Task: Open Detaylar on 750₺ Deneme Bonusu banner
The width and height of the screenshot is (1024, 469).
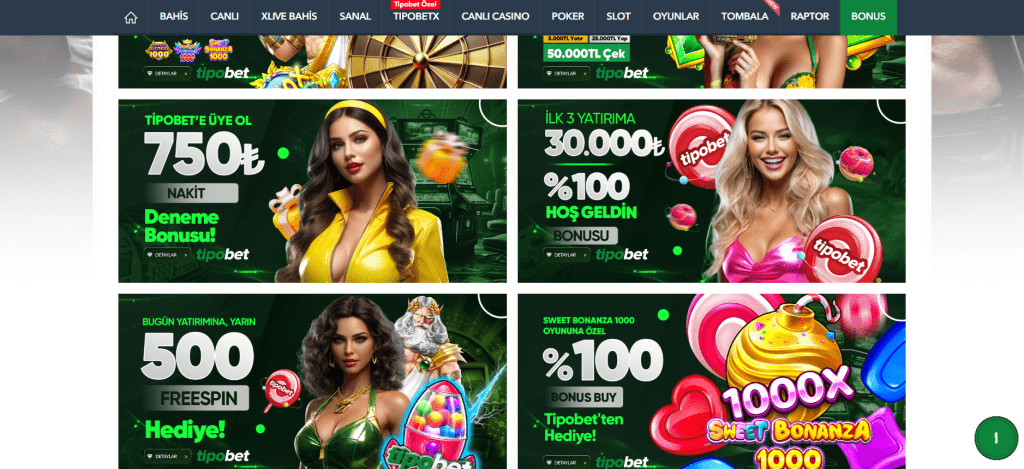Action: [x=167, y=255]
